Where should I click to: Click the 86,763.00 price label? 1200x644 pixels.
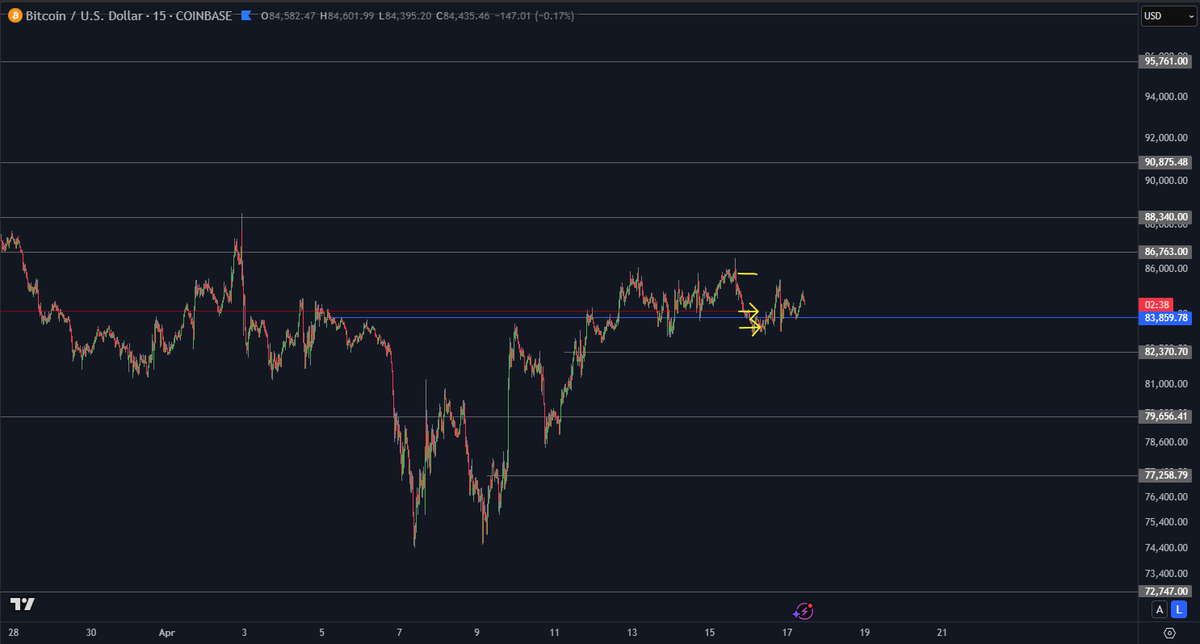coord(1166,252)
